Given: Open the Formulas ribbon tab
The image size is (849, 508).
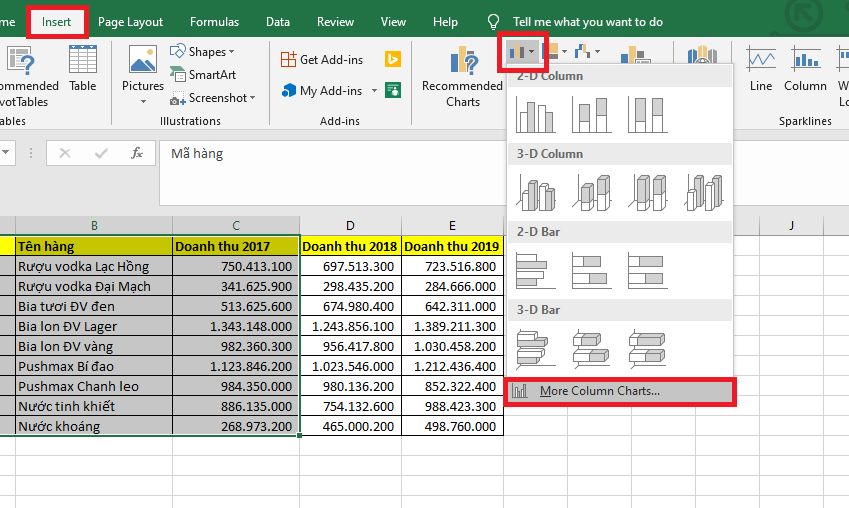Looking at the screenshot, I should click(214, 21).
